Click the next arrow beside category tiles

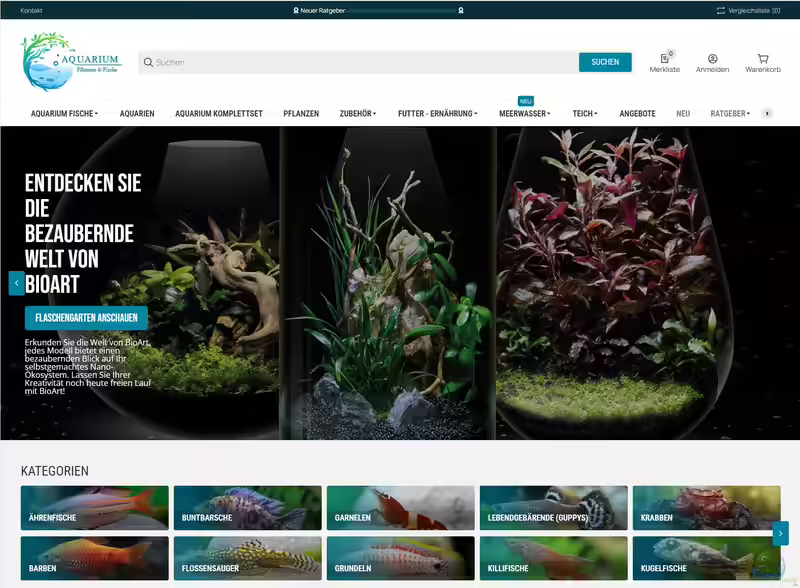783,533
